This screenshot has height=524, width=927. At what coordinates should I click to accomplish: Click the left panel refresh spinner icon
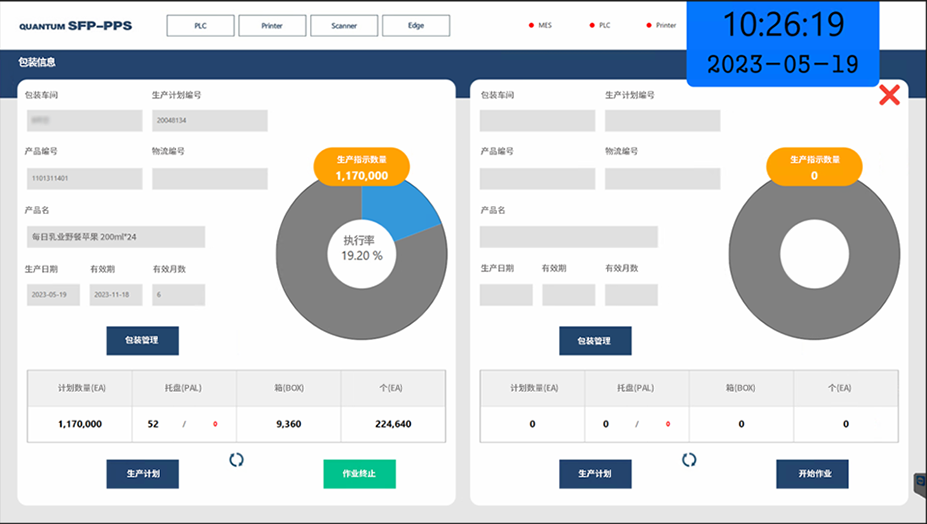237,460
